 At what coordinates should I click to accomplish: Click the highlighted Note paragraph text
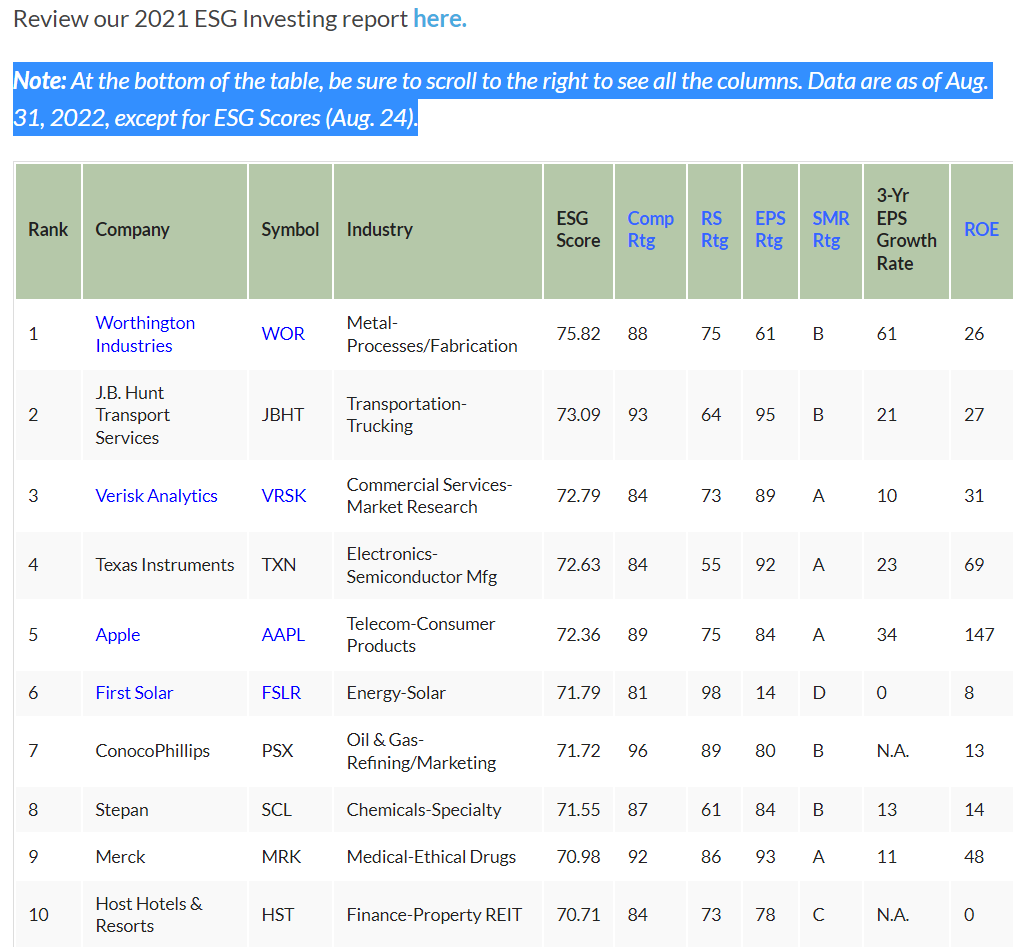click(x=501, y=99)
